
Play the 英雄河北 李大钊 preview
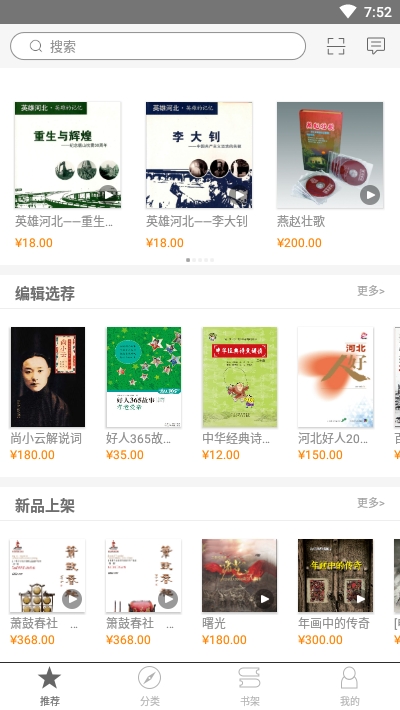240,195
